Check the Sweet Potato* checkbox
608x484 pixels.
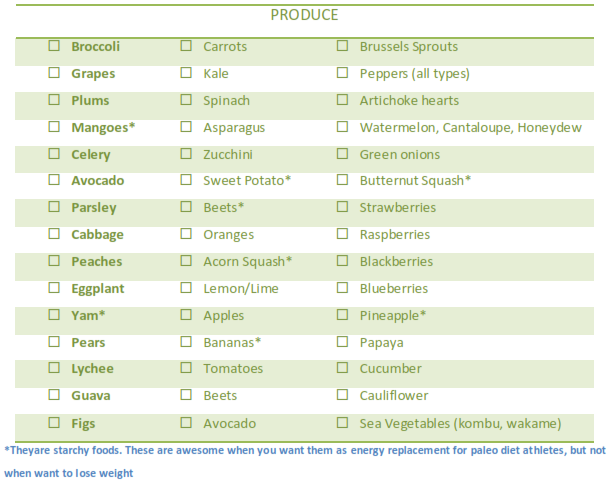coord(186,181)
